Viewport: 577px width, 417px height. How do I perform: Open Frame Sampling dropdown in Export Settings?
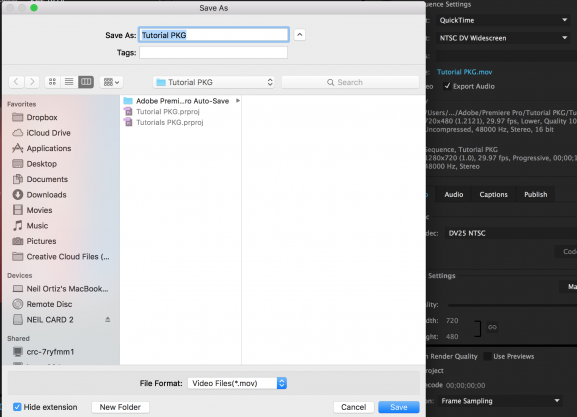pos(500,401)
